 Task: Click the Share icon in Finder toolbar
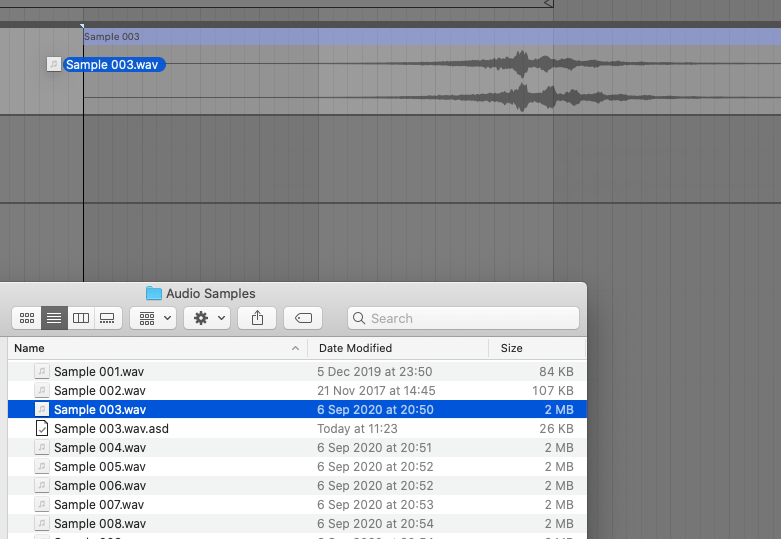257,318
